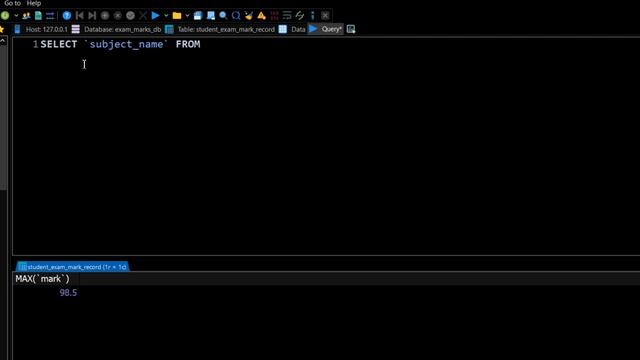Open the blue Help question-mark icon
This screenshot has height=360, width=640.
pyautogui.click(x=67, y=16)
